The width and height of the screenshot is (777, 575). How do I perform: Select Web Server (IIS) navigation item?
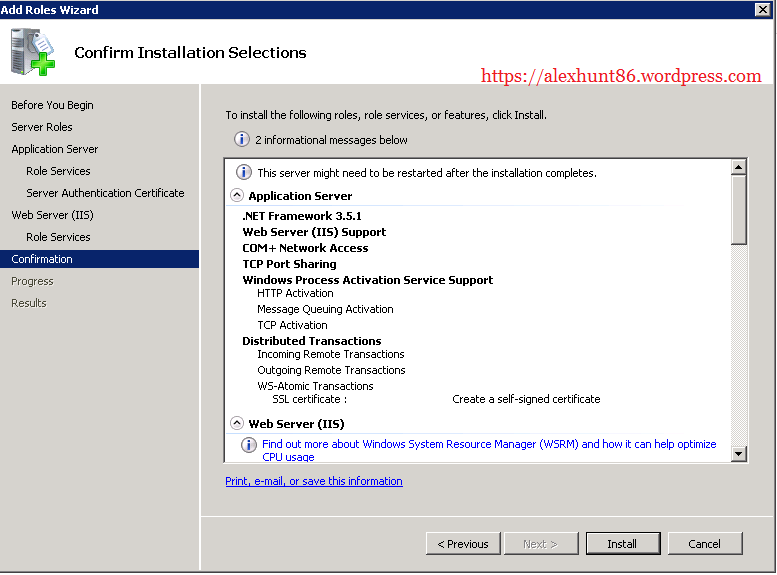(52, 215)
